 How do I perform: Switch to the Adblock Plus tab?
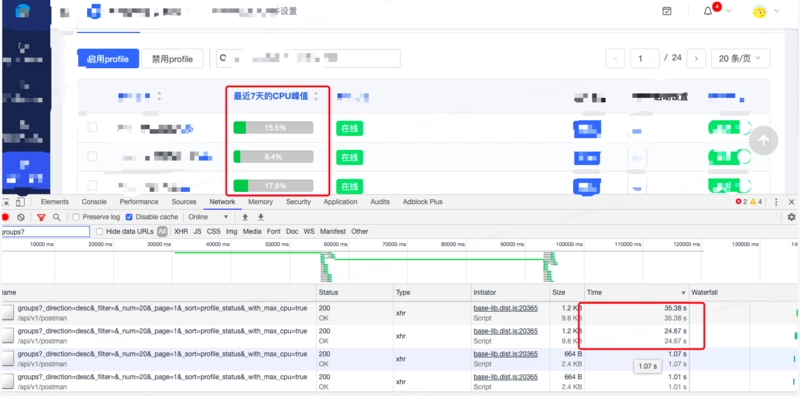pyautogui.click(x=422, y=202)
